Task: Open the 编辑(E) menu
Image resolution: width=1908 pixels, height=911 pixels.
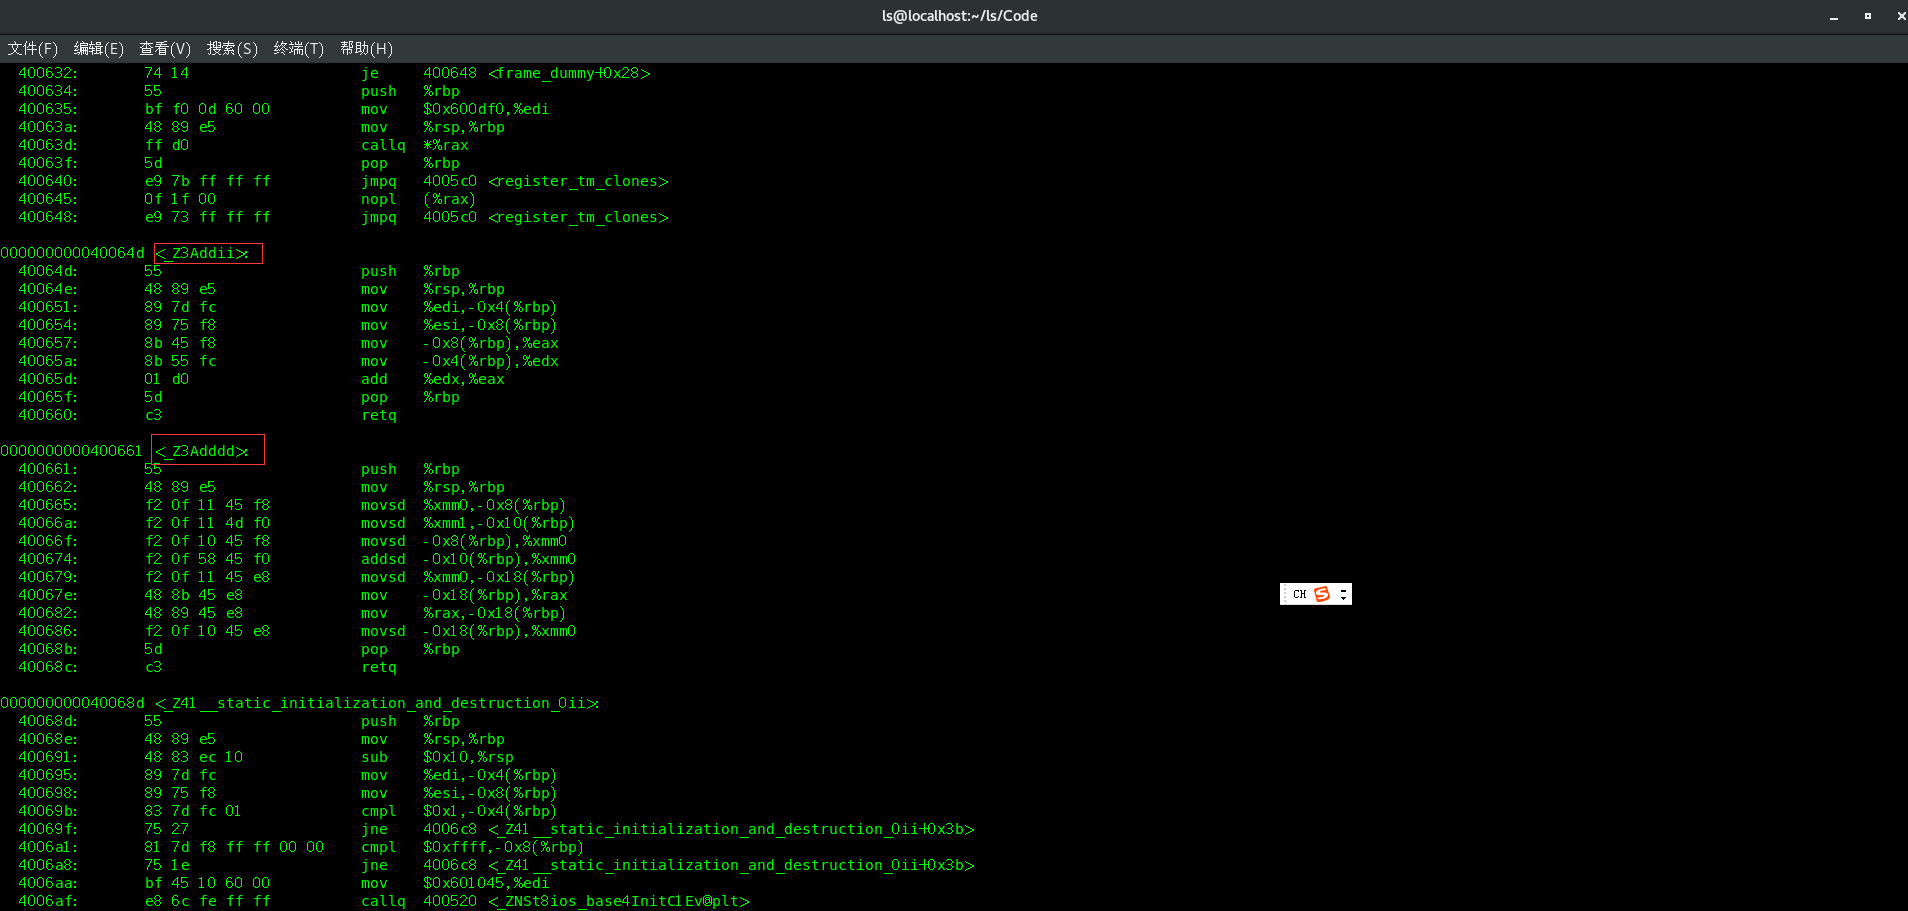Action: 98,48
